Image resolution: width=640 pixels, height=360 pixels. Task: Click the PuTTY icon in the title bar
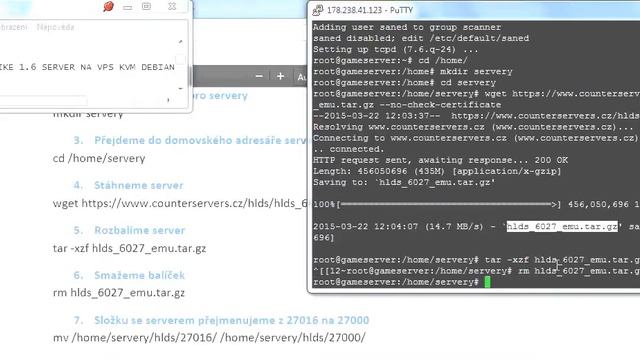pyautogui.click(x=318, y=10)
